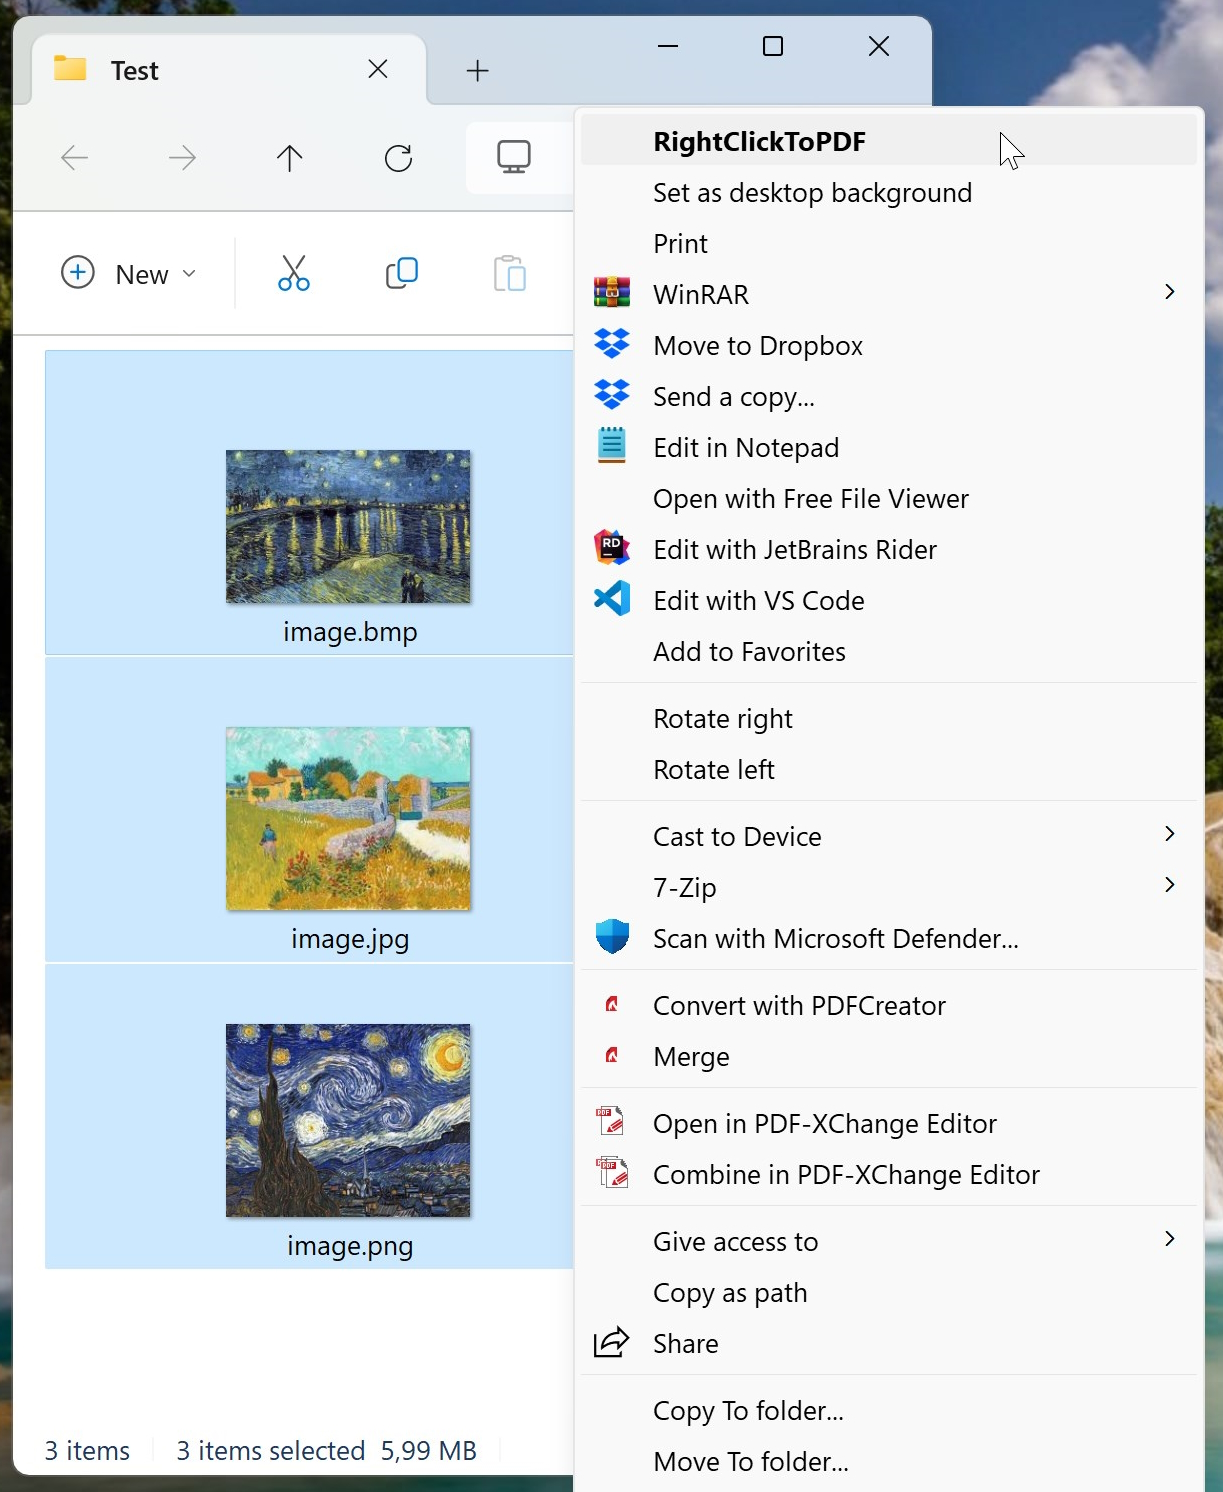Choose Add to Favorites

pos(889,651)
